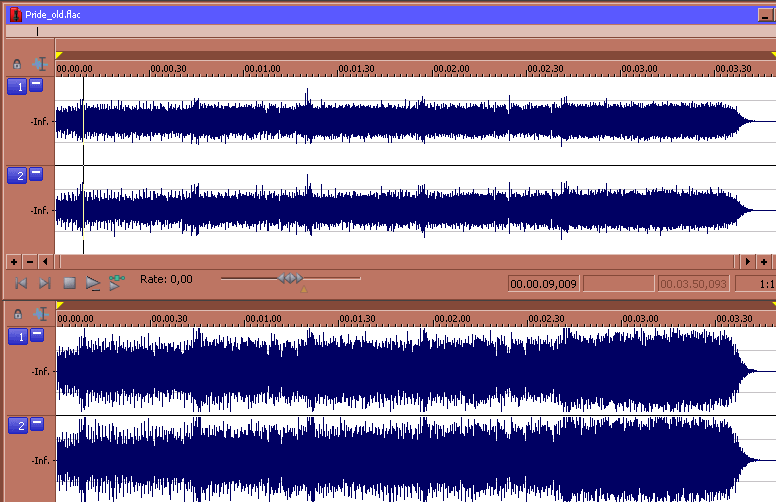Click the 00.02.00 mark on the lower ruler
The width and height of the screenshot is (776, 502).
(452, 318)
